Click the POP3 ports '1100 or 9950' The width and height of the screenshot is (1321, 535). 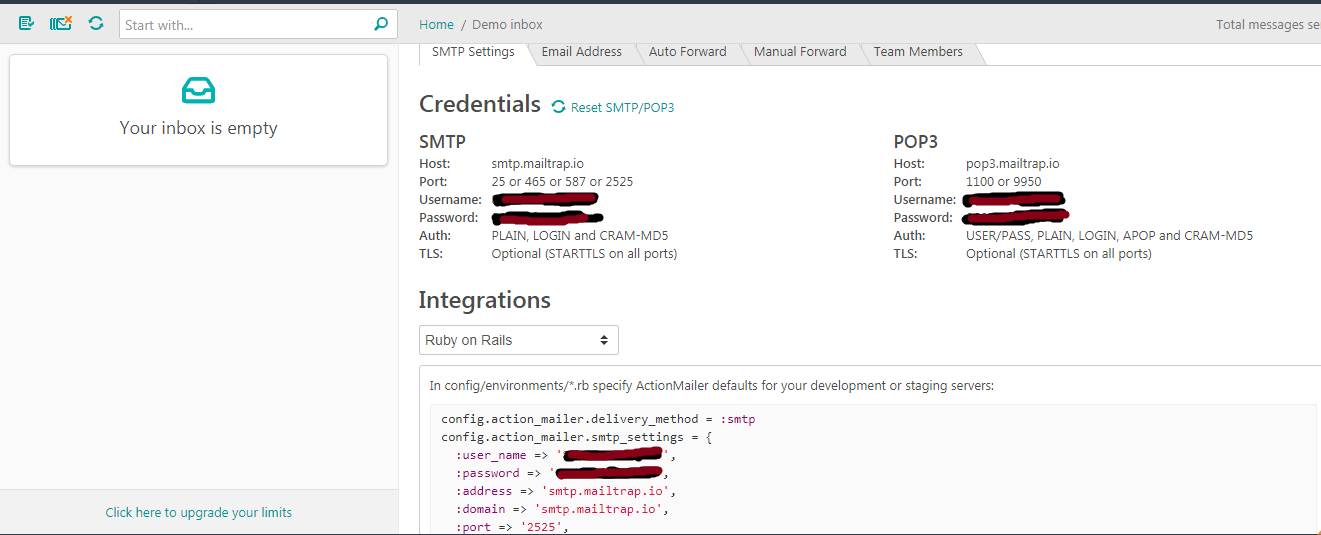1003,182
